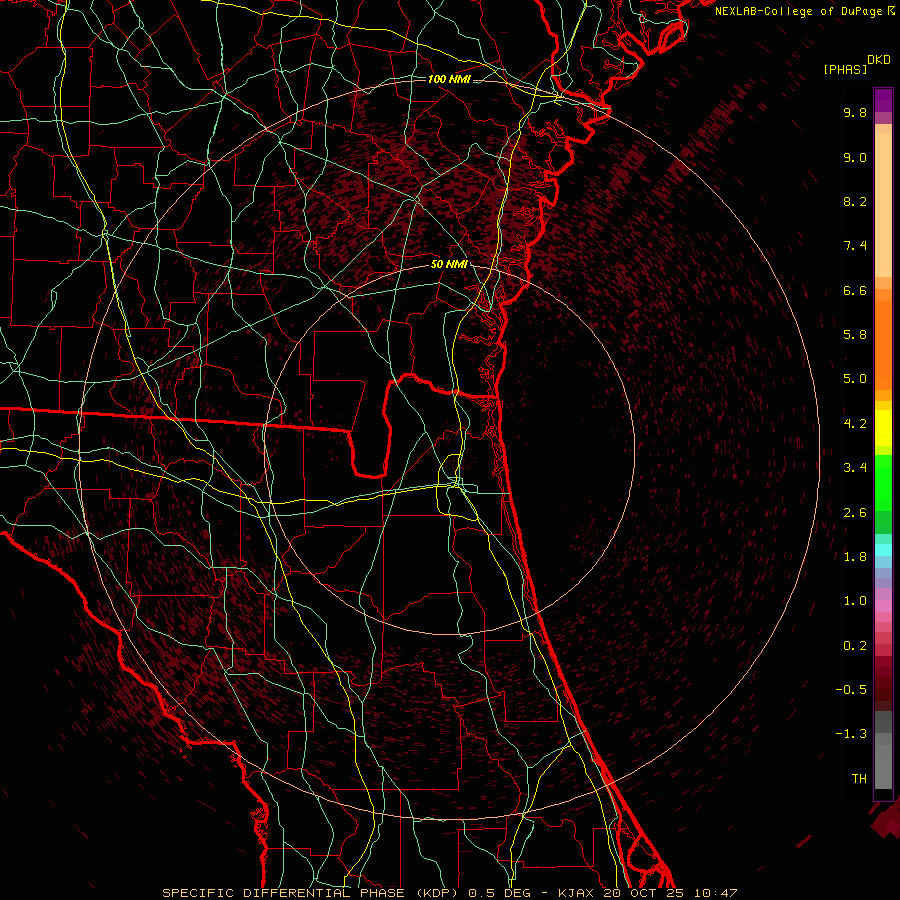Click the 1.0 value on color scale
The width and height of the screenshot is (900, 900).
pos(855,601)
